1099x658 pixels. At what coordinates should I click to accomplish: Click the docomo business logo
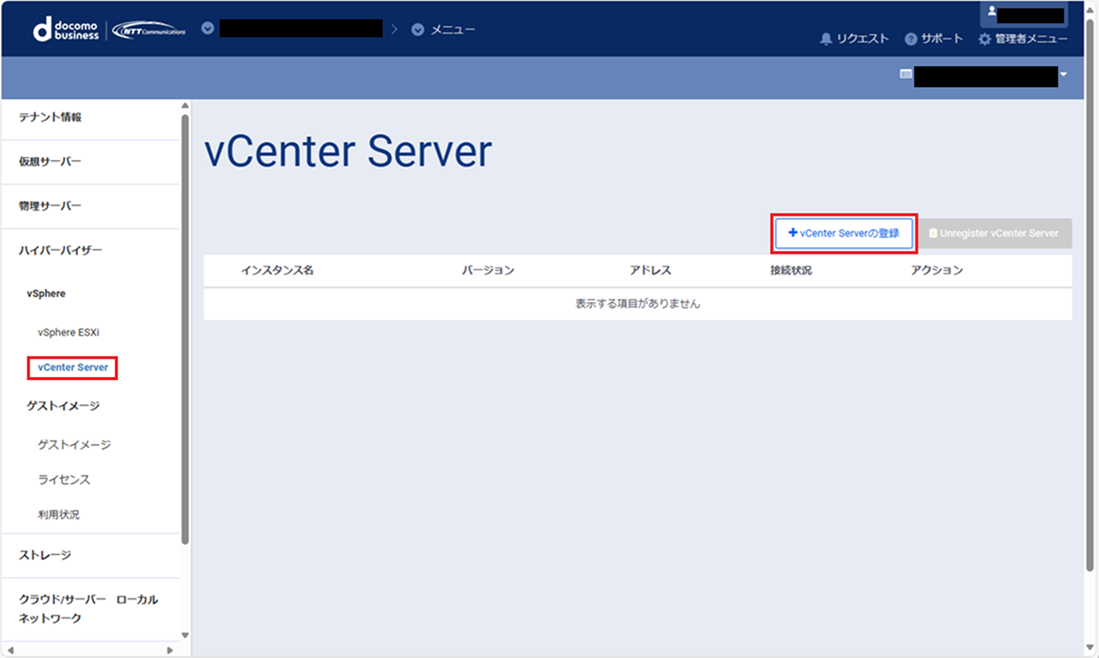66,29
